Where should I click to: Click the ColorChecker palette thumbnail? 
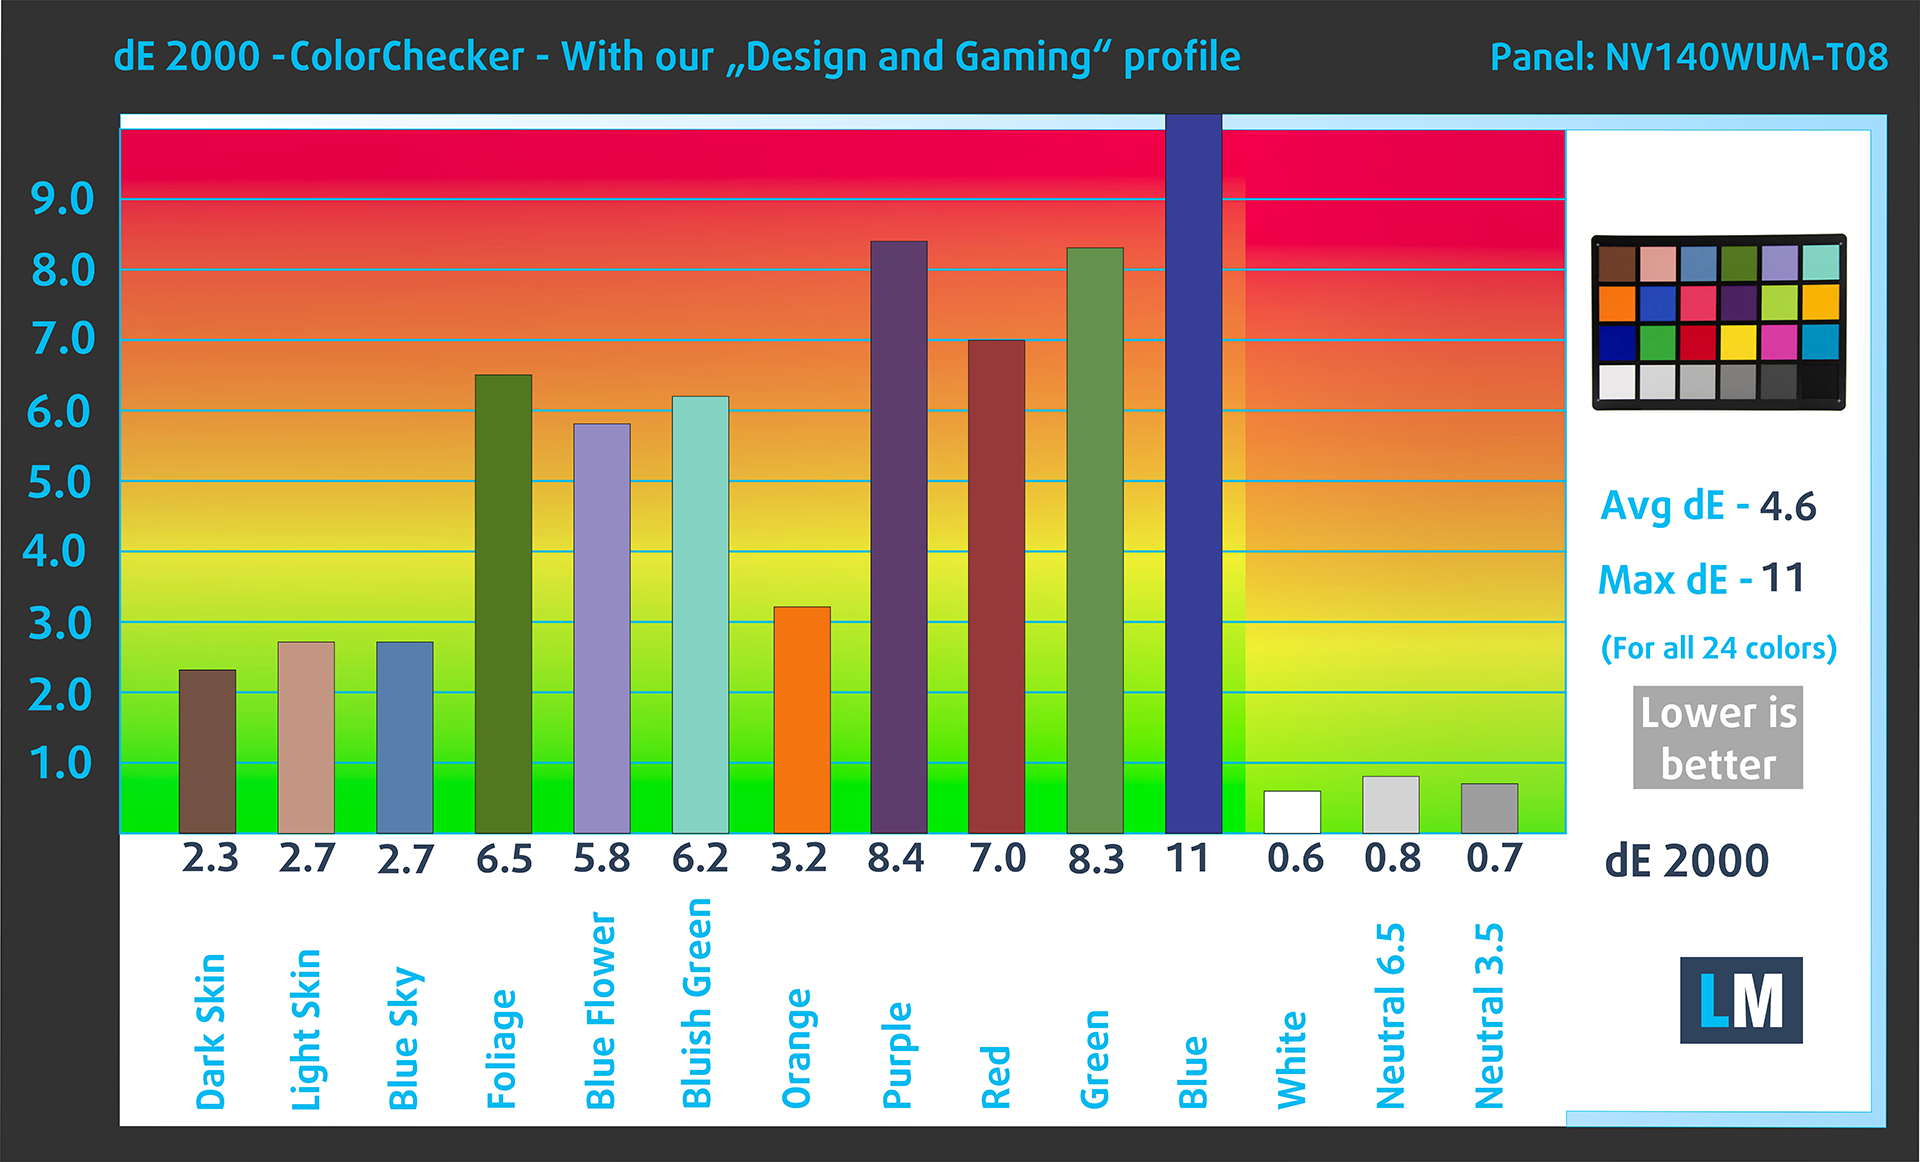1718,322
